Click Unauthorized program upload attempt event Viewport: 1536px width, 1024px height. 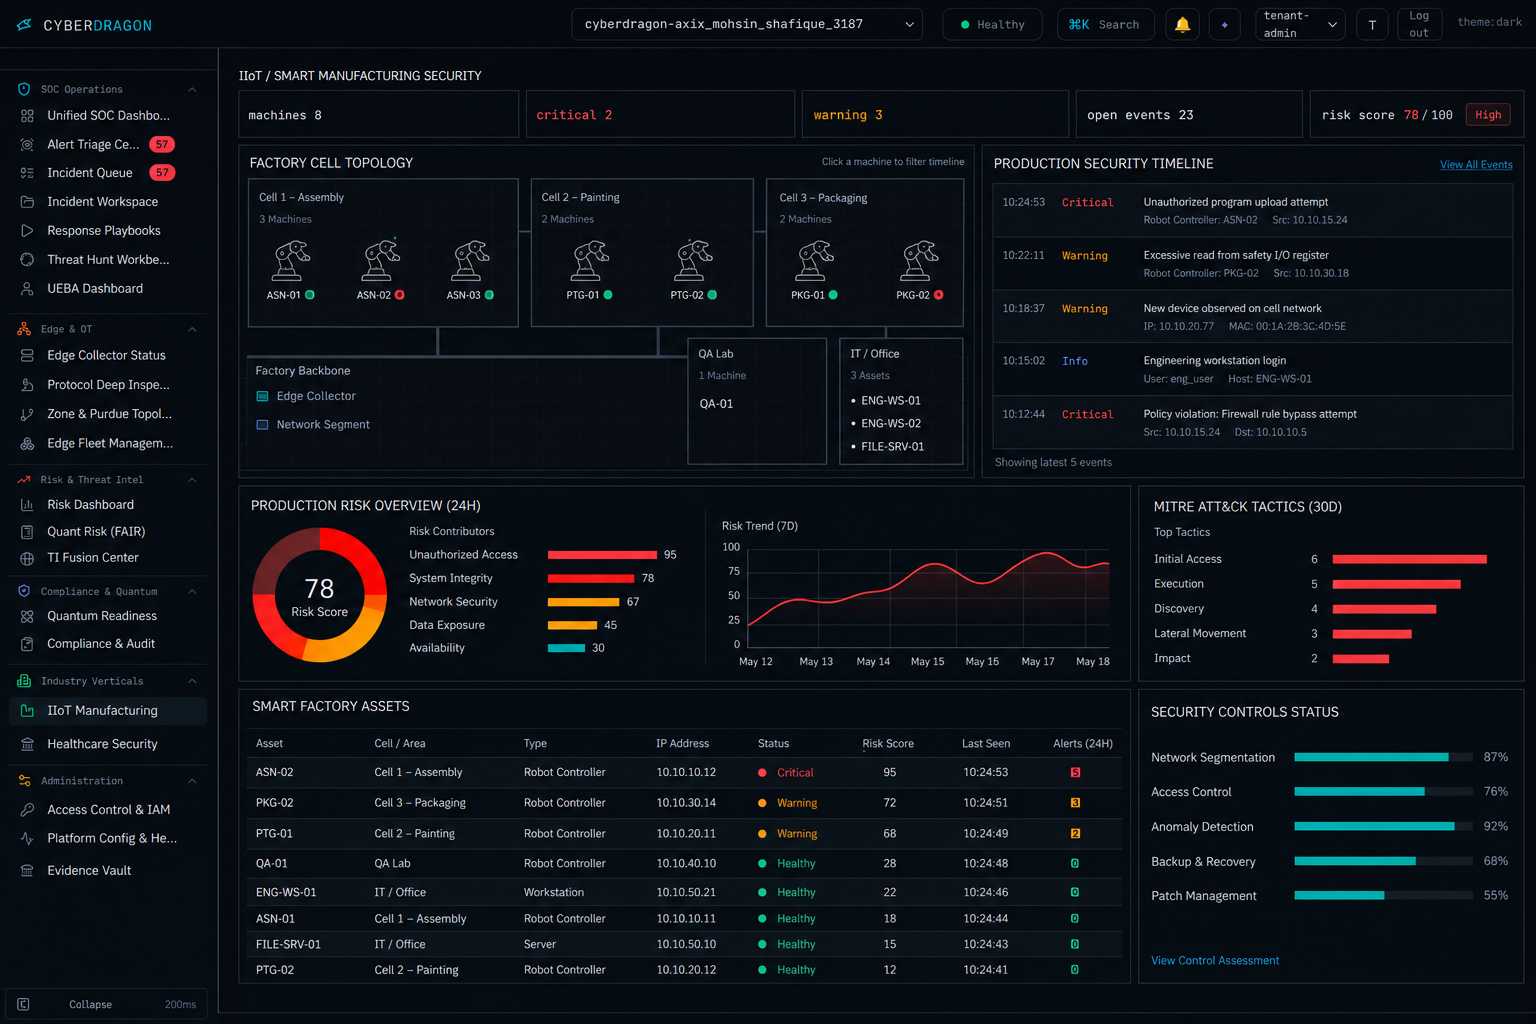point(1251,211)
